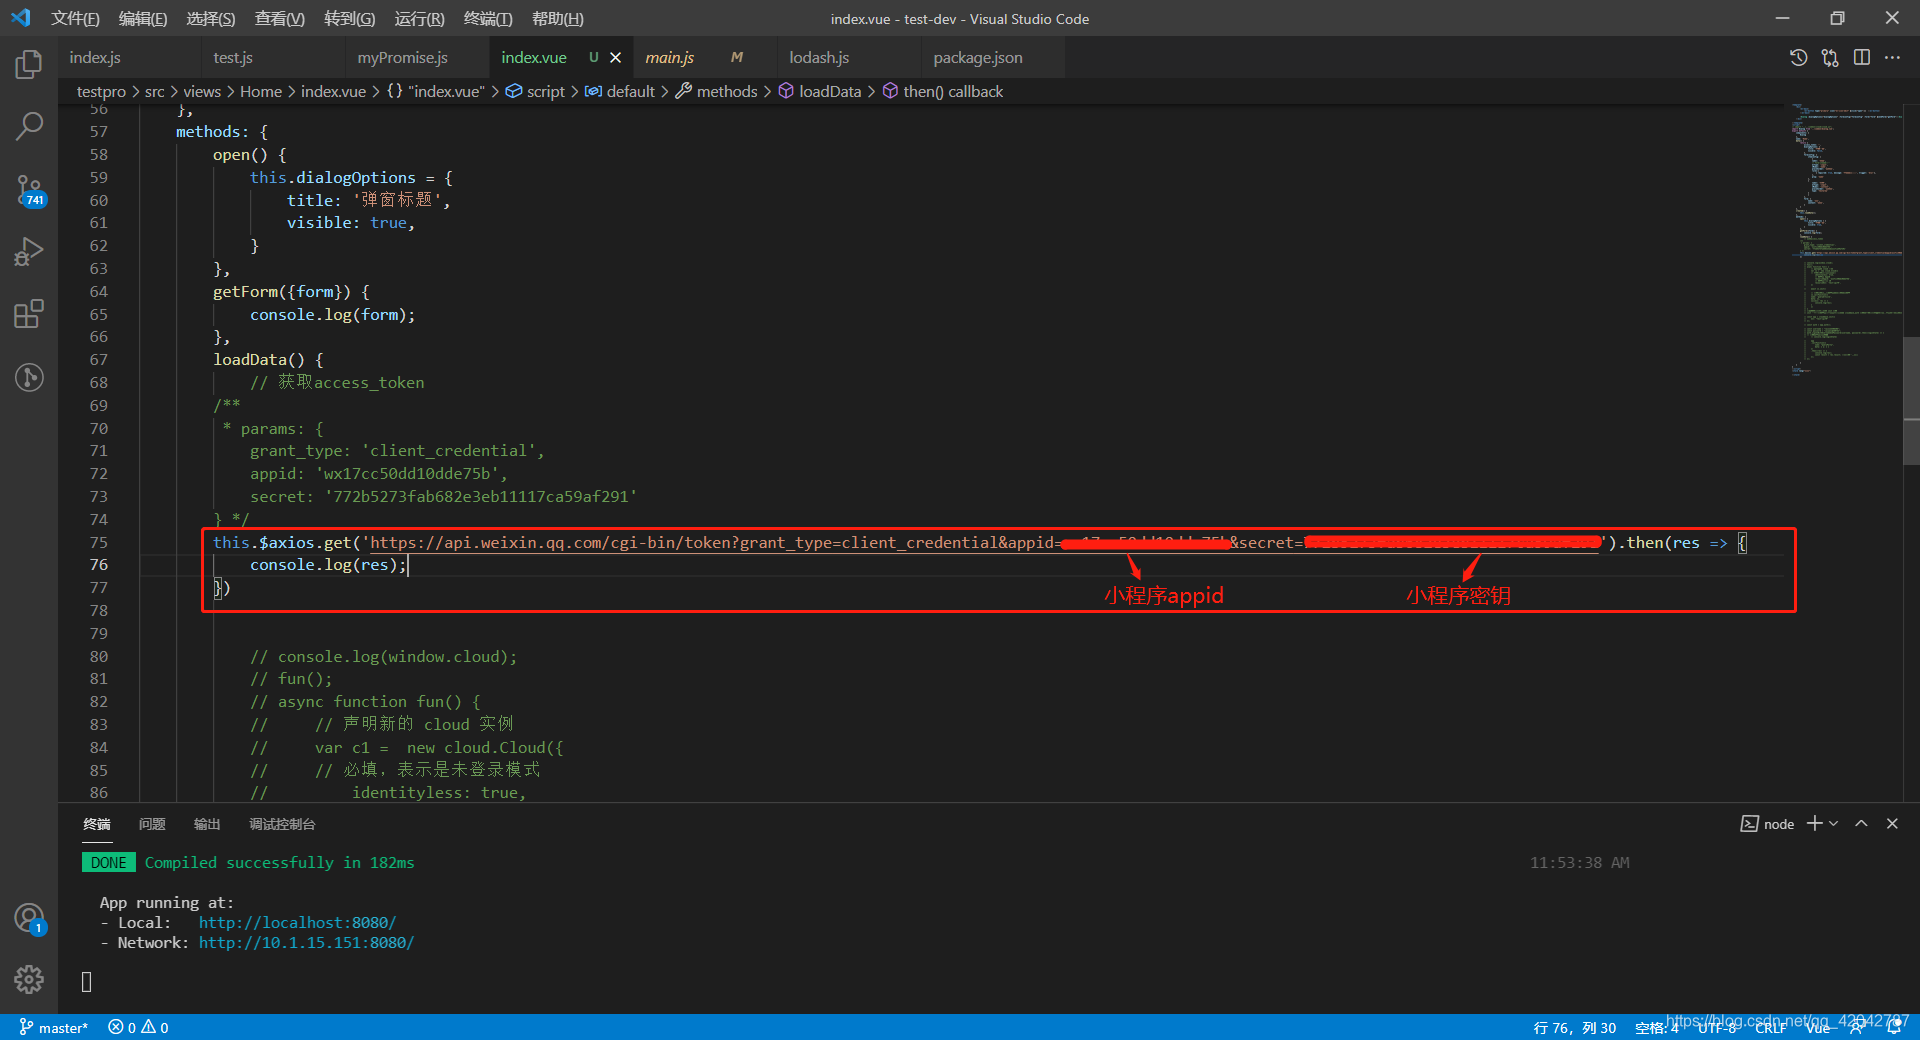Split the editor to the right
Viewport: 1920px width, 1040px height.
pyautogui.click(x=1861, y=58)
